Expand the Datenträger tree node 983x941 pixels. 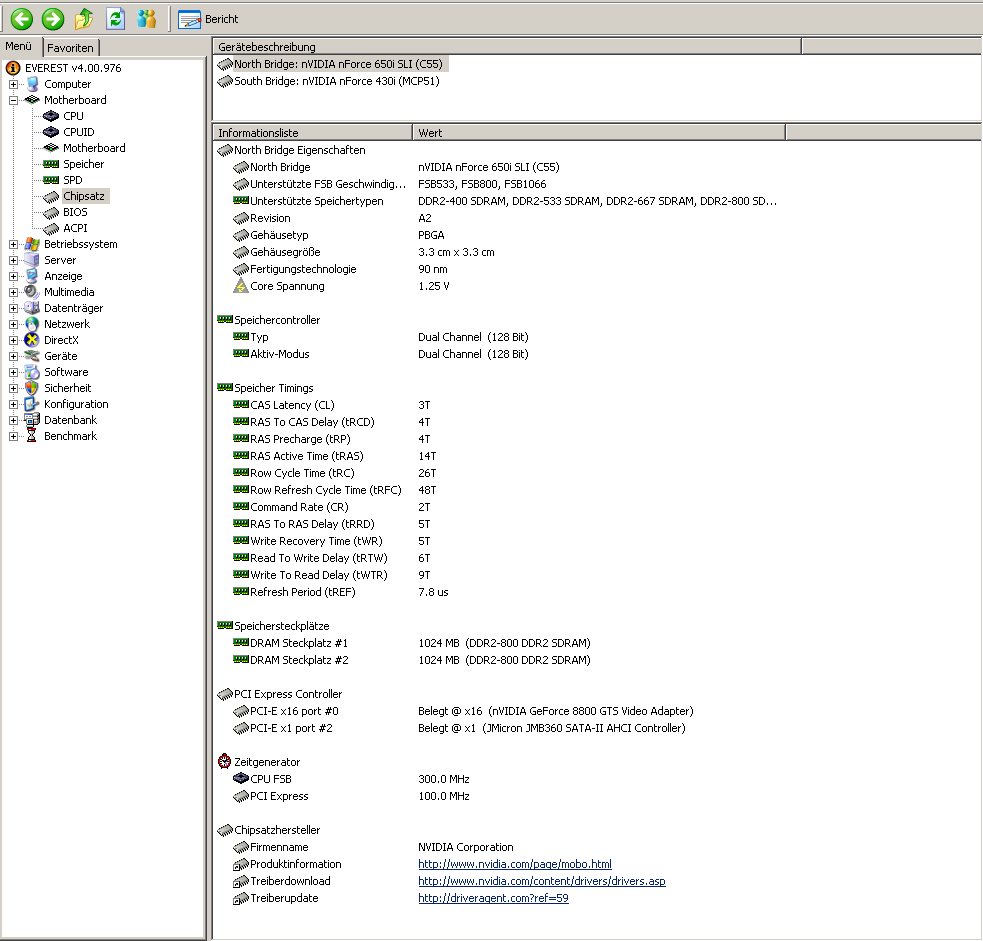click(13, 308)
